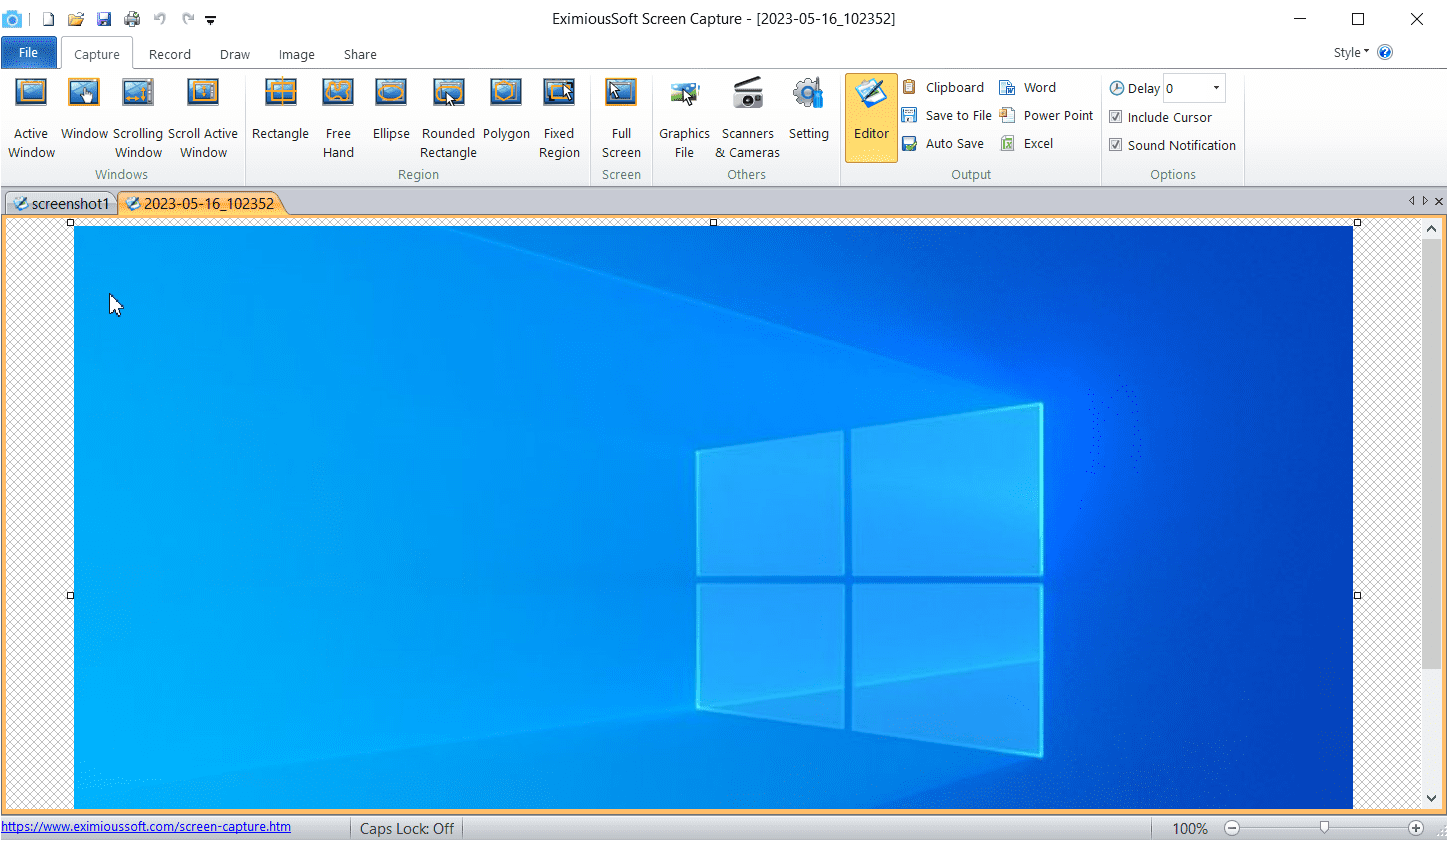
Task: Click the zoom out minus button
Action: click(x=1232, y=828)
